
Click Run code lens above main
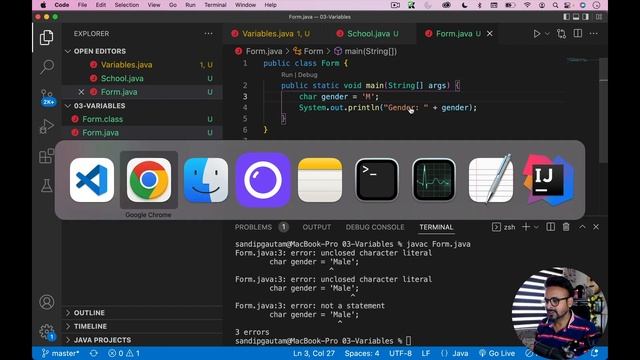tap(287, 75)
